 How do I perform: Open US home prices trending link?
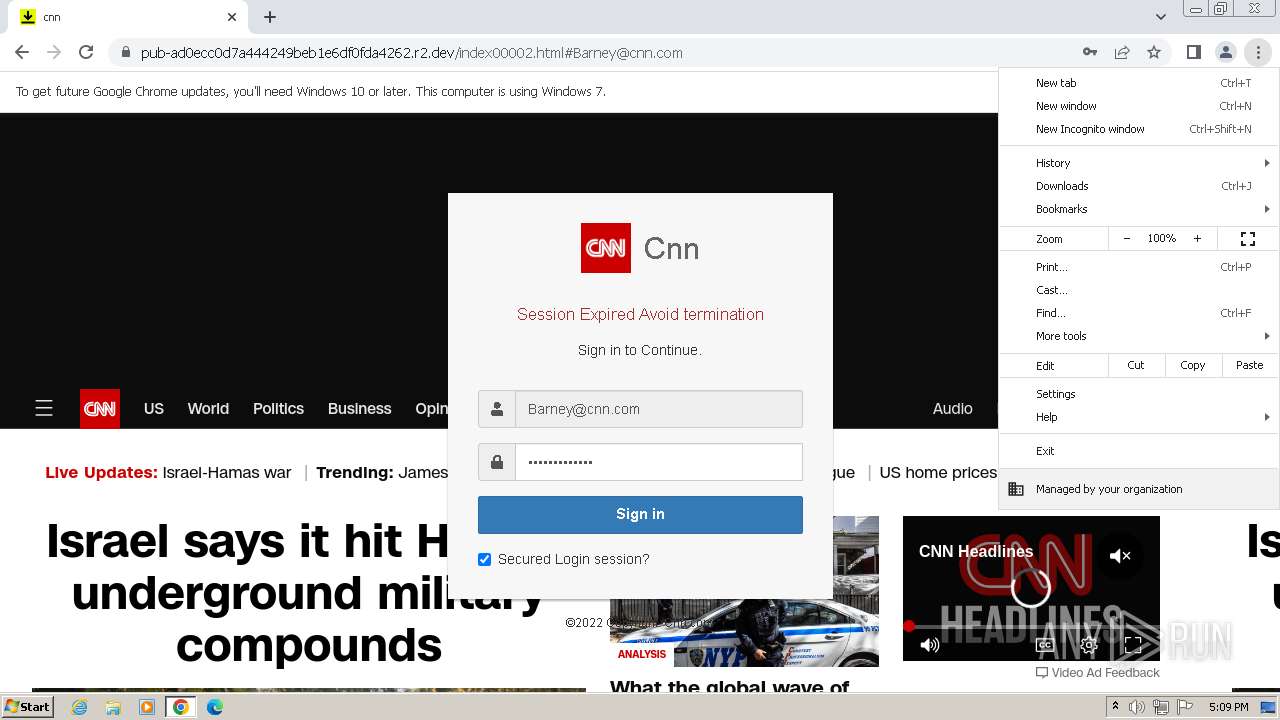click(x=938, y=472)
